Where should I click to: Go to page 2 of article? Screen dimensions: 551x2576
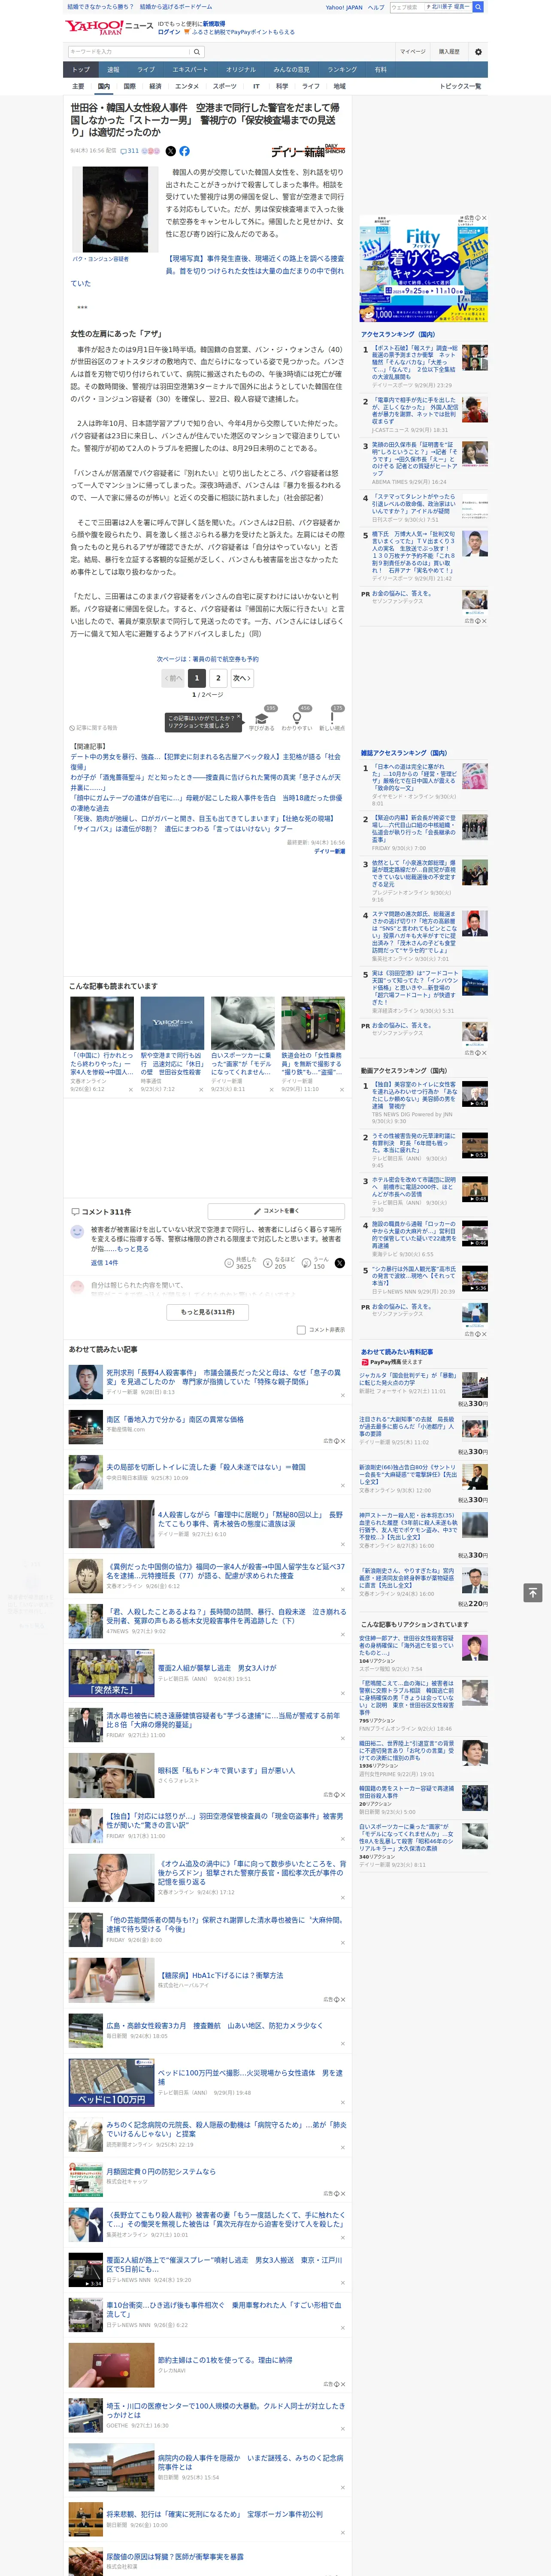[x=218, y=678]
